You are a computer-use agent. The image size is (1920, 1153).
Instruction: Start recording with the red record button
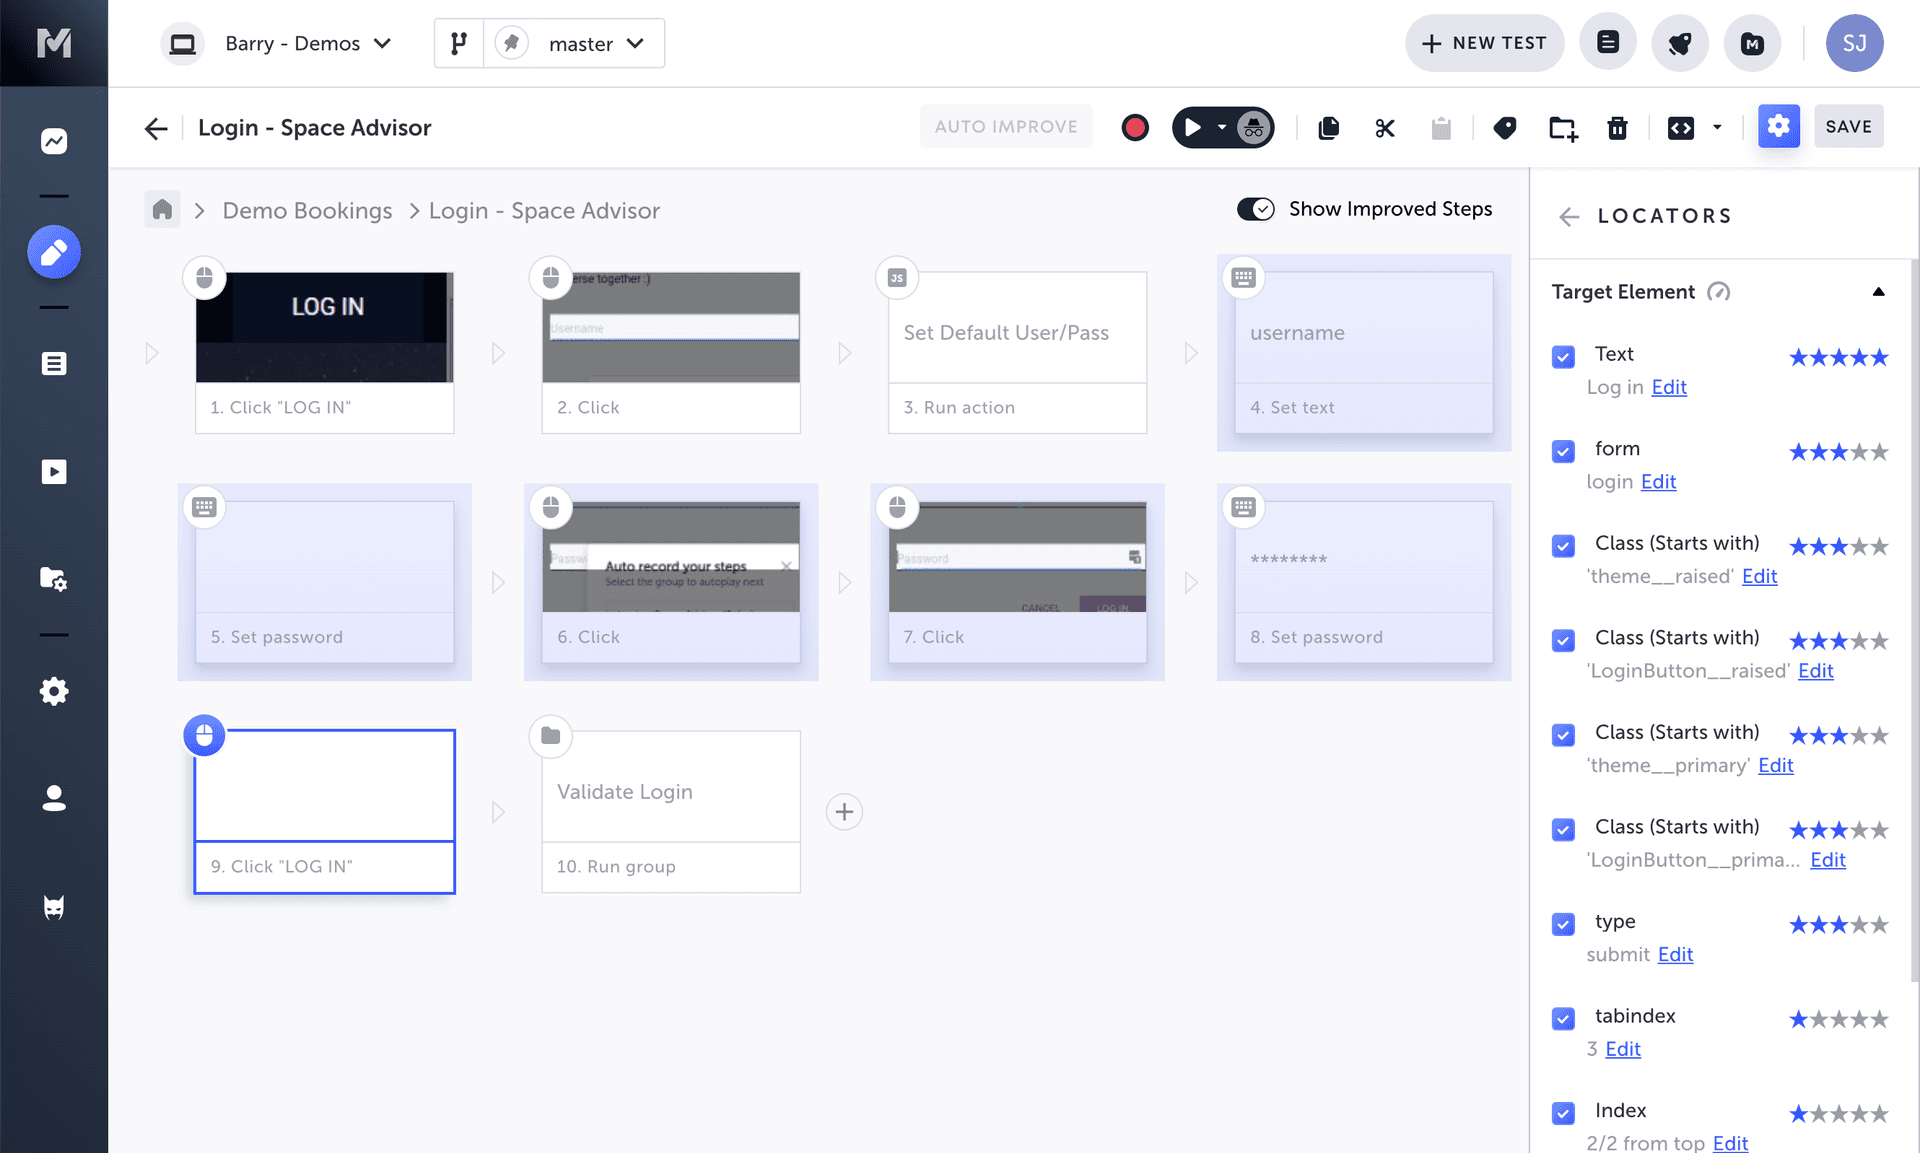1135,128
